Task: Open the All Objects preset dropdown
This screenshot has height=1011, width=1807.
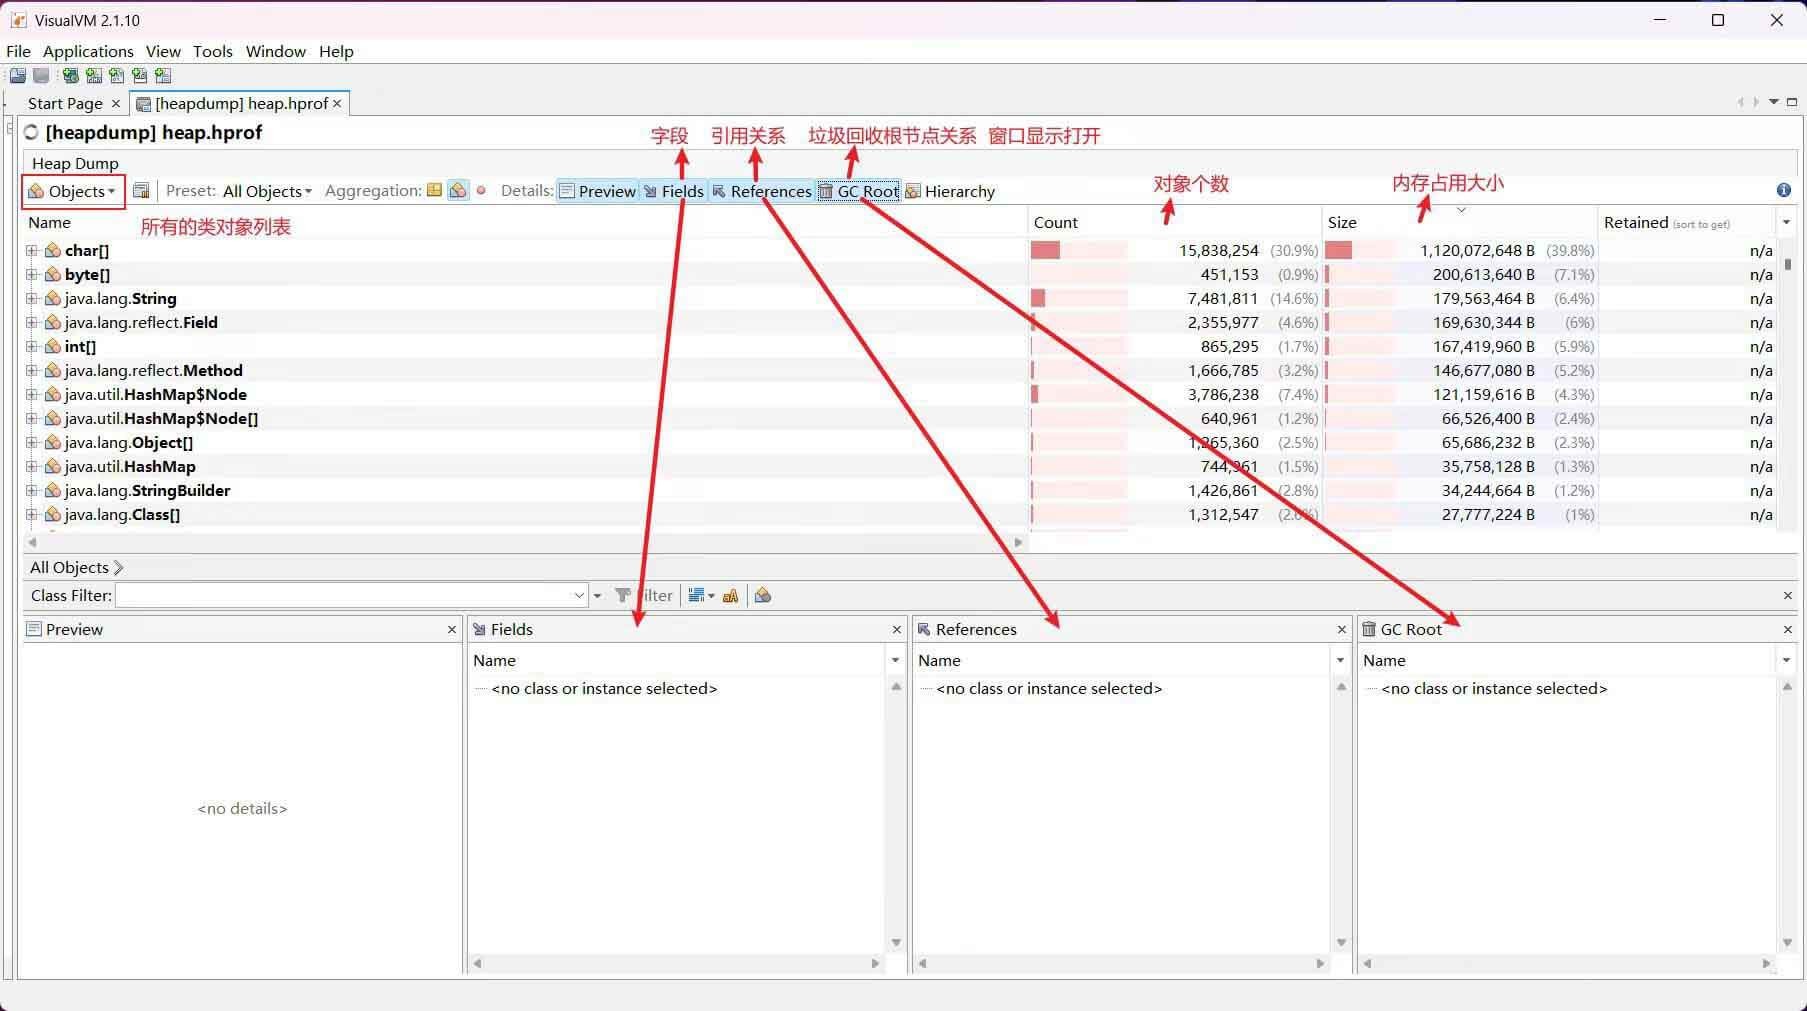Action: click(x=267, y=191)
